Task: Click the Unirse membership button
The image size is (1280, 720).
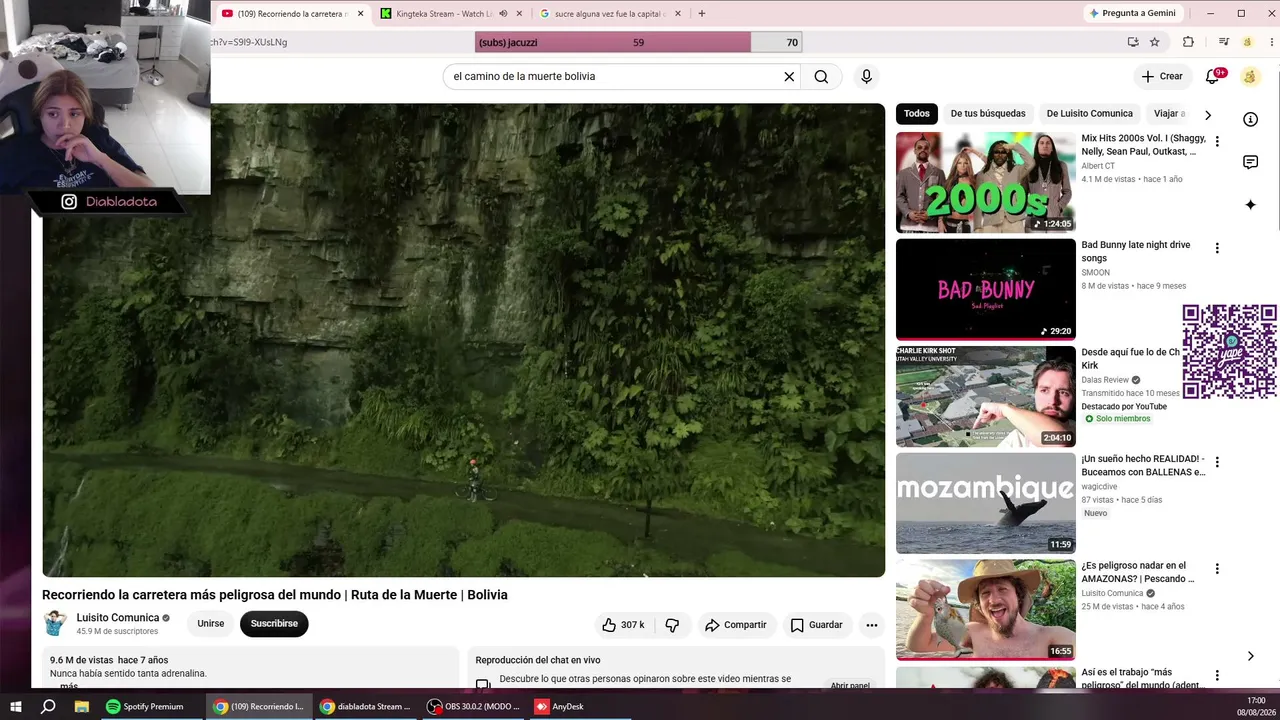Action: pos(211,624)
